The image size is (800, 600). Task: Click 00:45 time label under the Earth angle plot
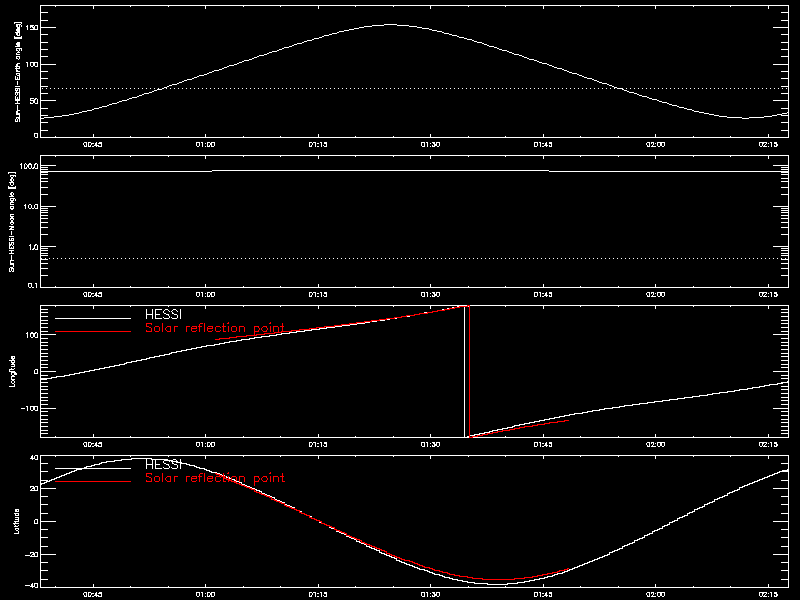[x=93, y=144]
